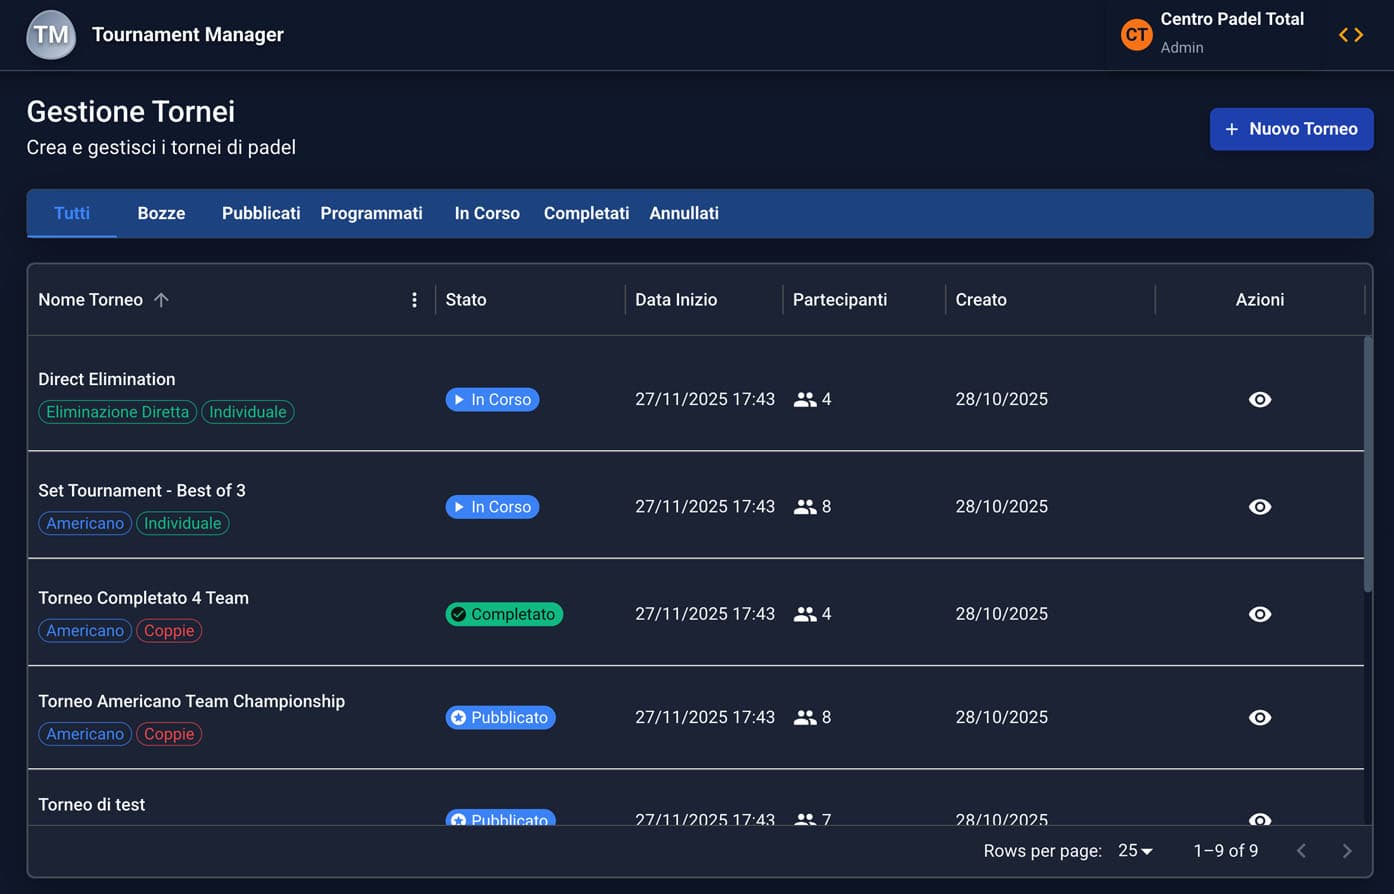Viewport: 1394px width, 894px height.
Task: Click the Eliminazione Diretta tag chip
Action: pos(118,412)
